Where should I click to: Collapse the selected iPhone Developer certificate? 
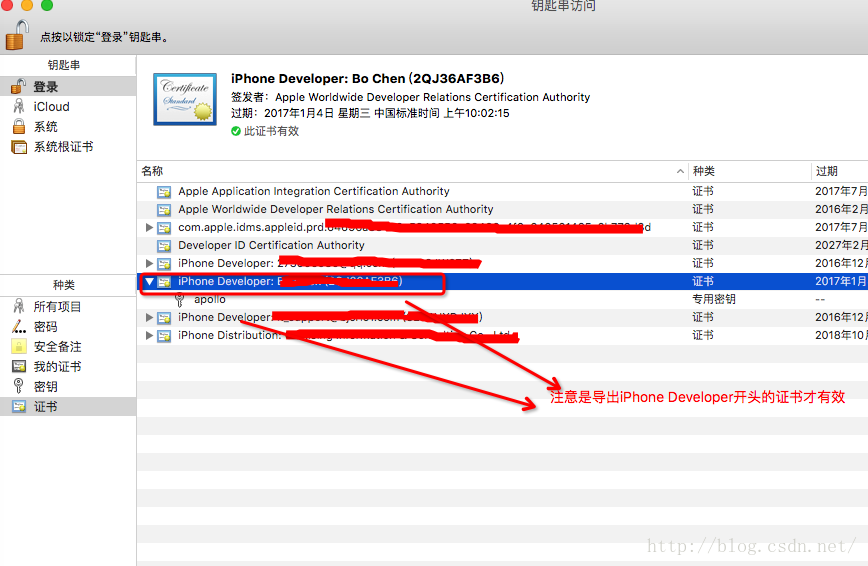click(149, 281)
